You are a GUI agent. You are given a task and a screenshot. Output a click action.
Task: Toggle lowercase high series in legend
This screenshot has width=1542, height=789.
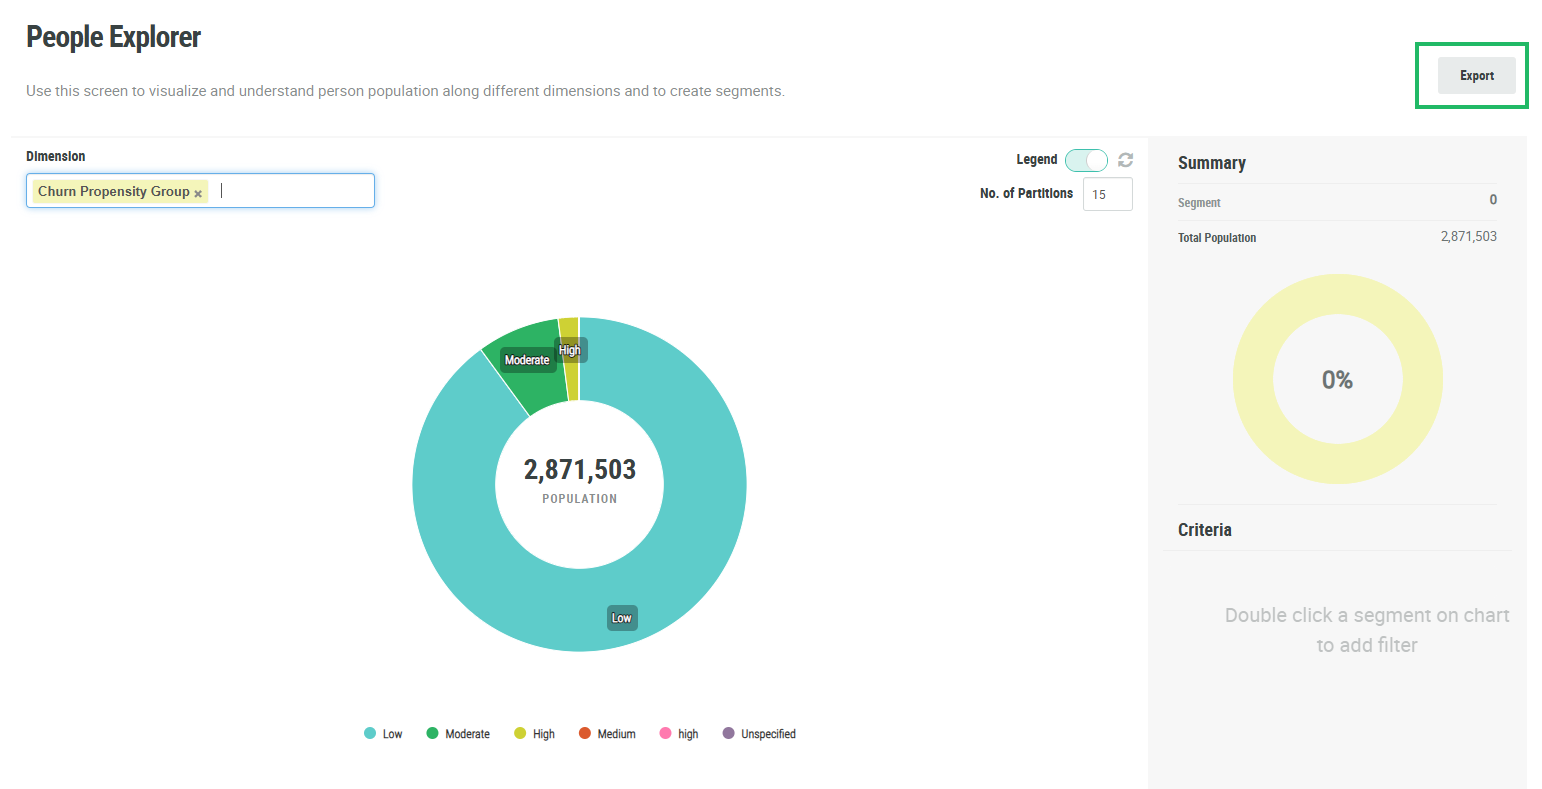pos(679,734)
